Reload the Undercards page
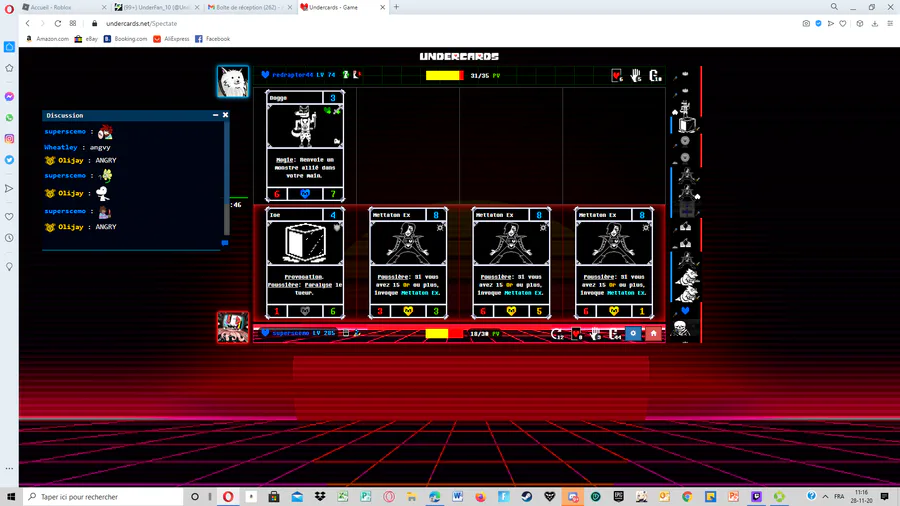Image resolution: width=900 pixels, height=506 pixels. pos(58,24)
